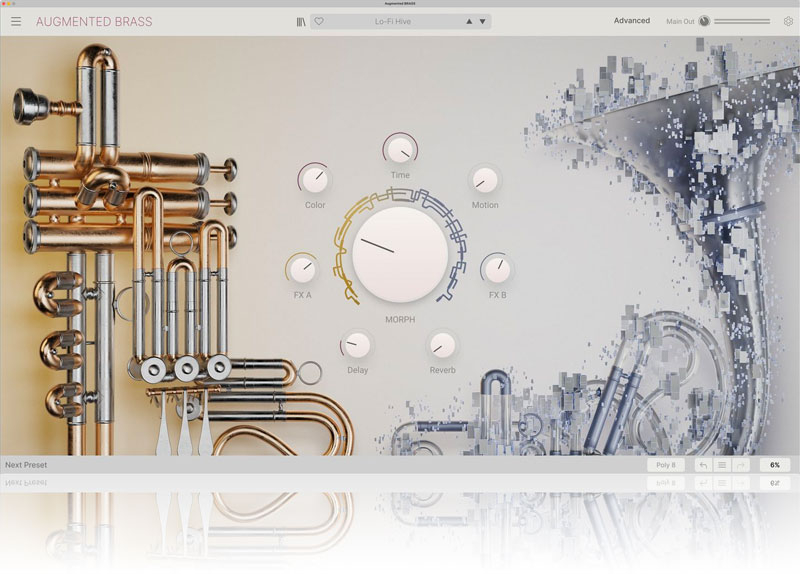
Task: Open the preset library browser
Action: click(302, 21)
